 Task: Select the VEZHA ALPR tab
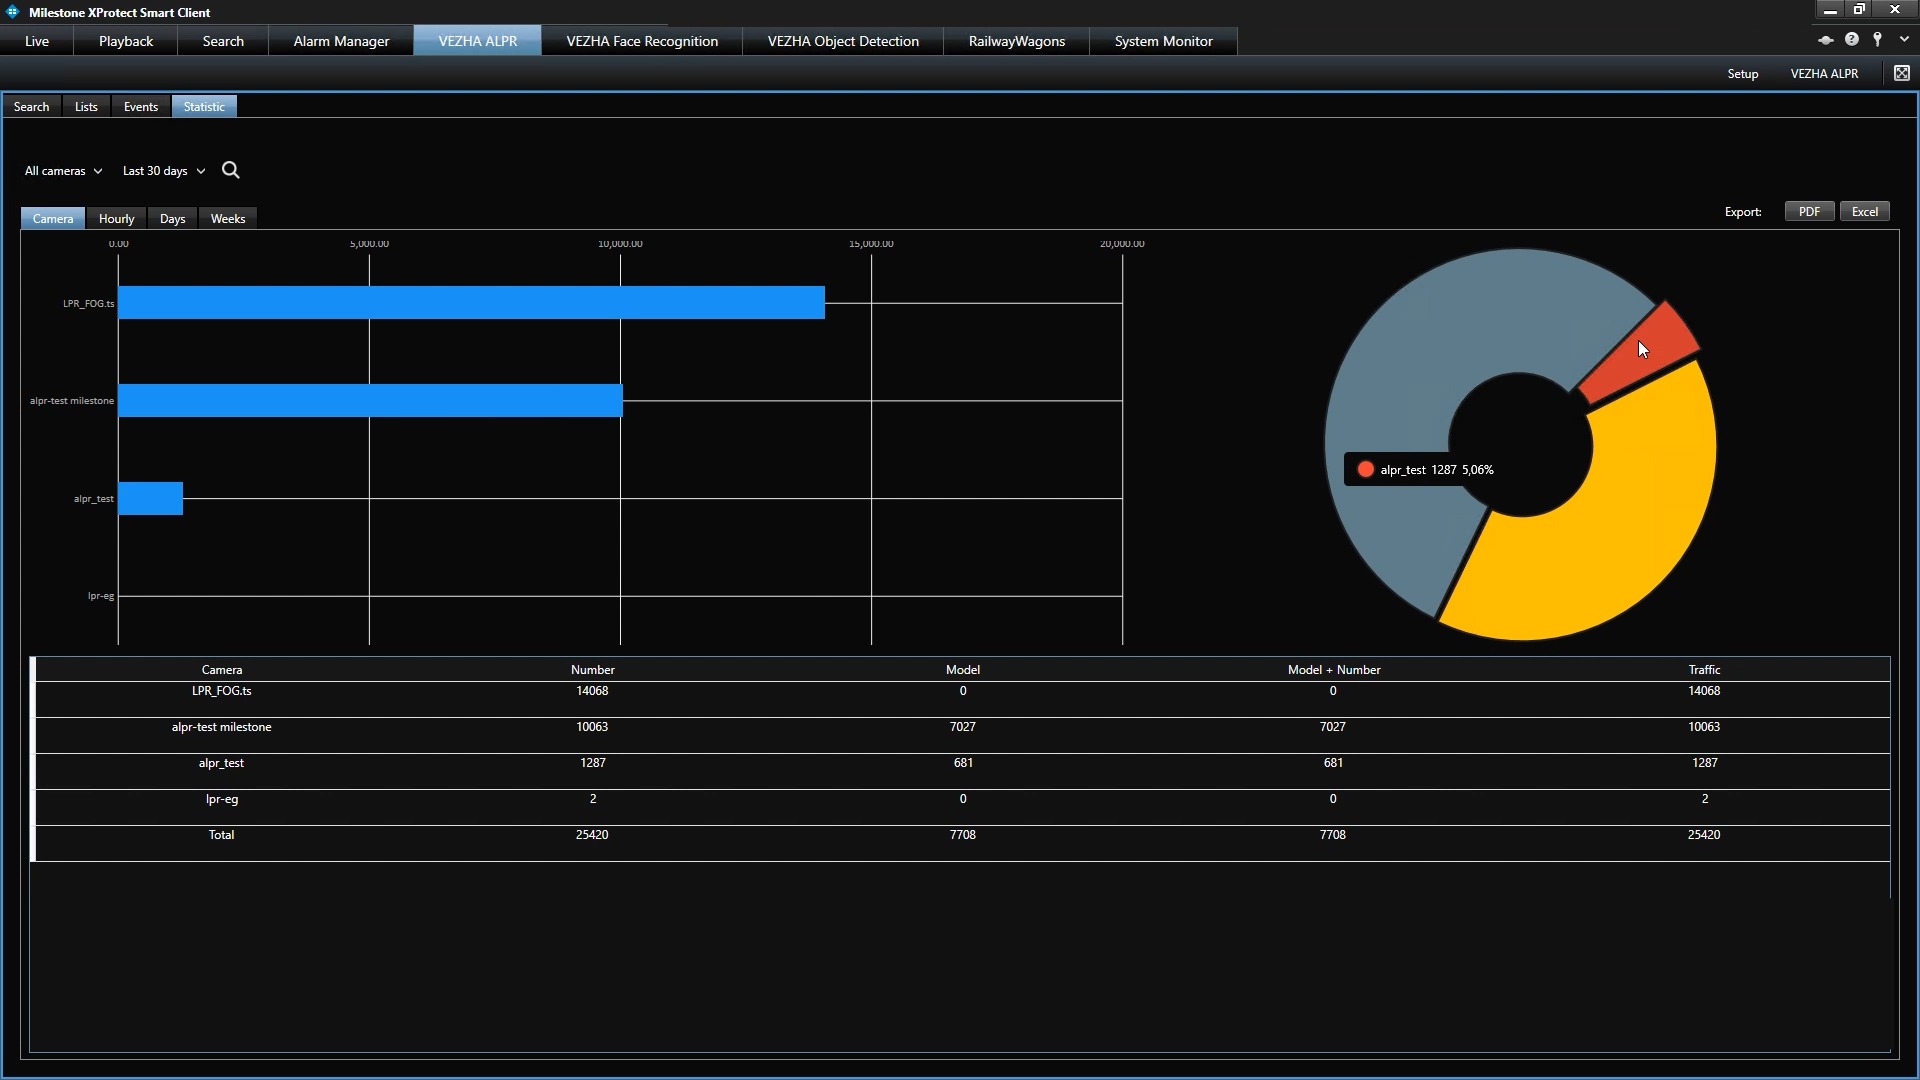pyautogui.click(x=478, y=41)
